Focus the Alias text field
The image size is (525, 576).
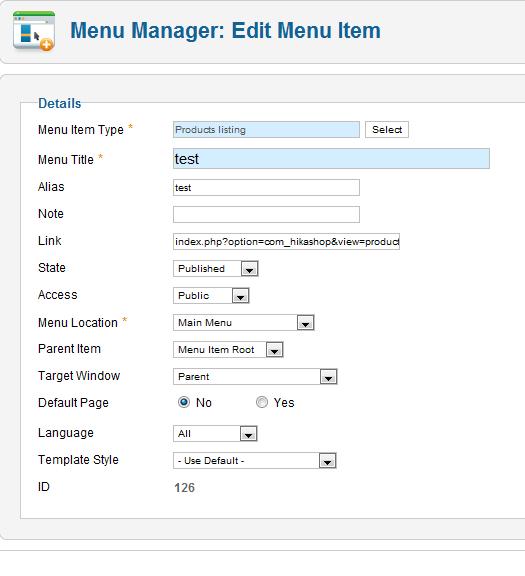266,188
